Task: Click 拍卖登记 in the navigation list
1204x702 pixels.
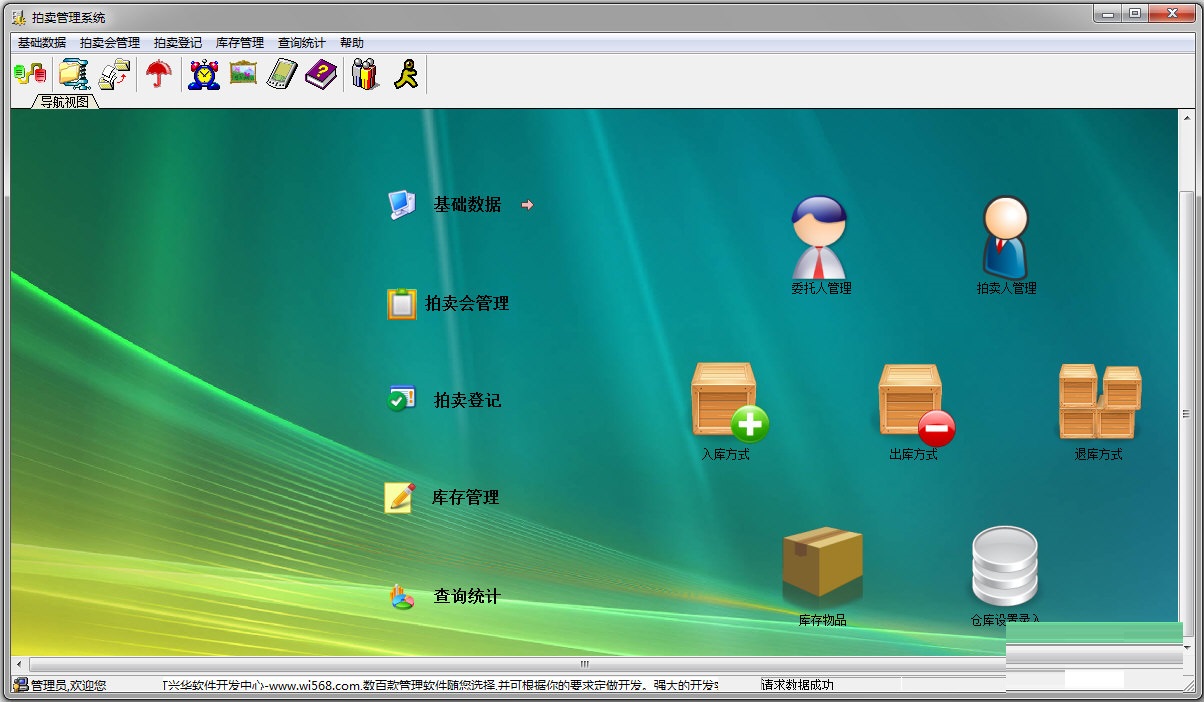Action: coord(467,401)
